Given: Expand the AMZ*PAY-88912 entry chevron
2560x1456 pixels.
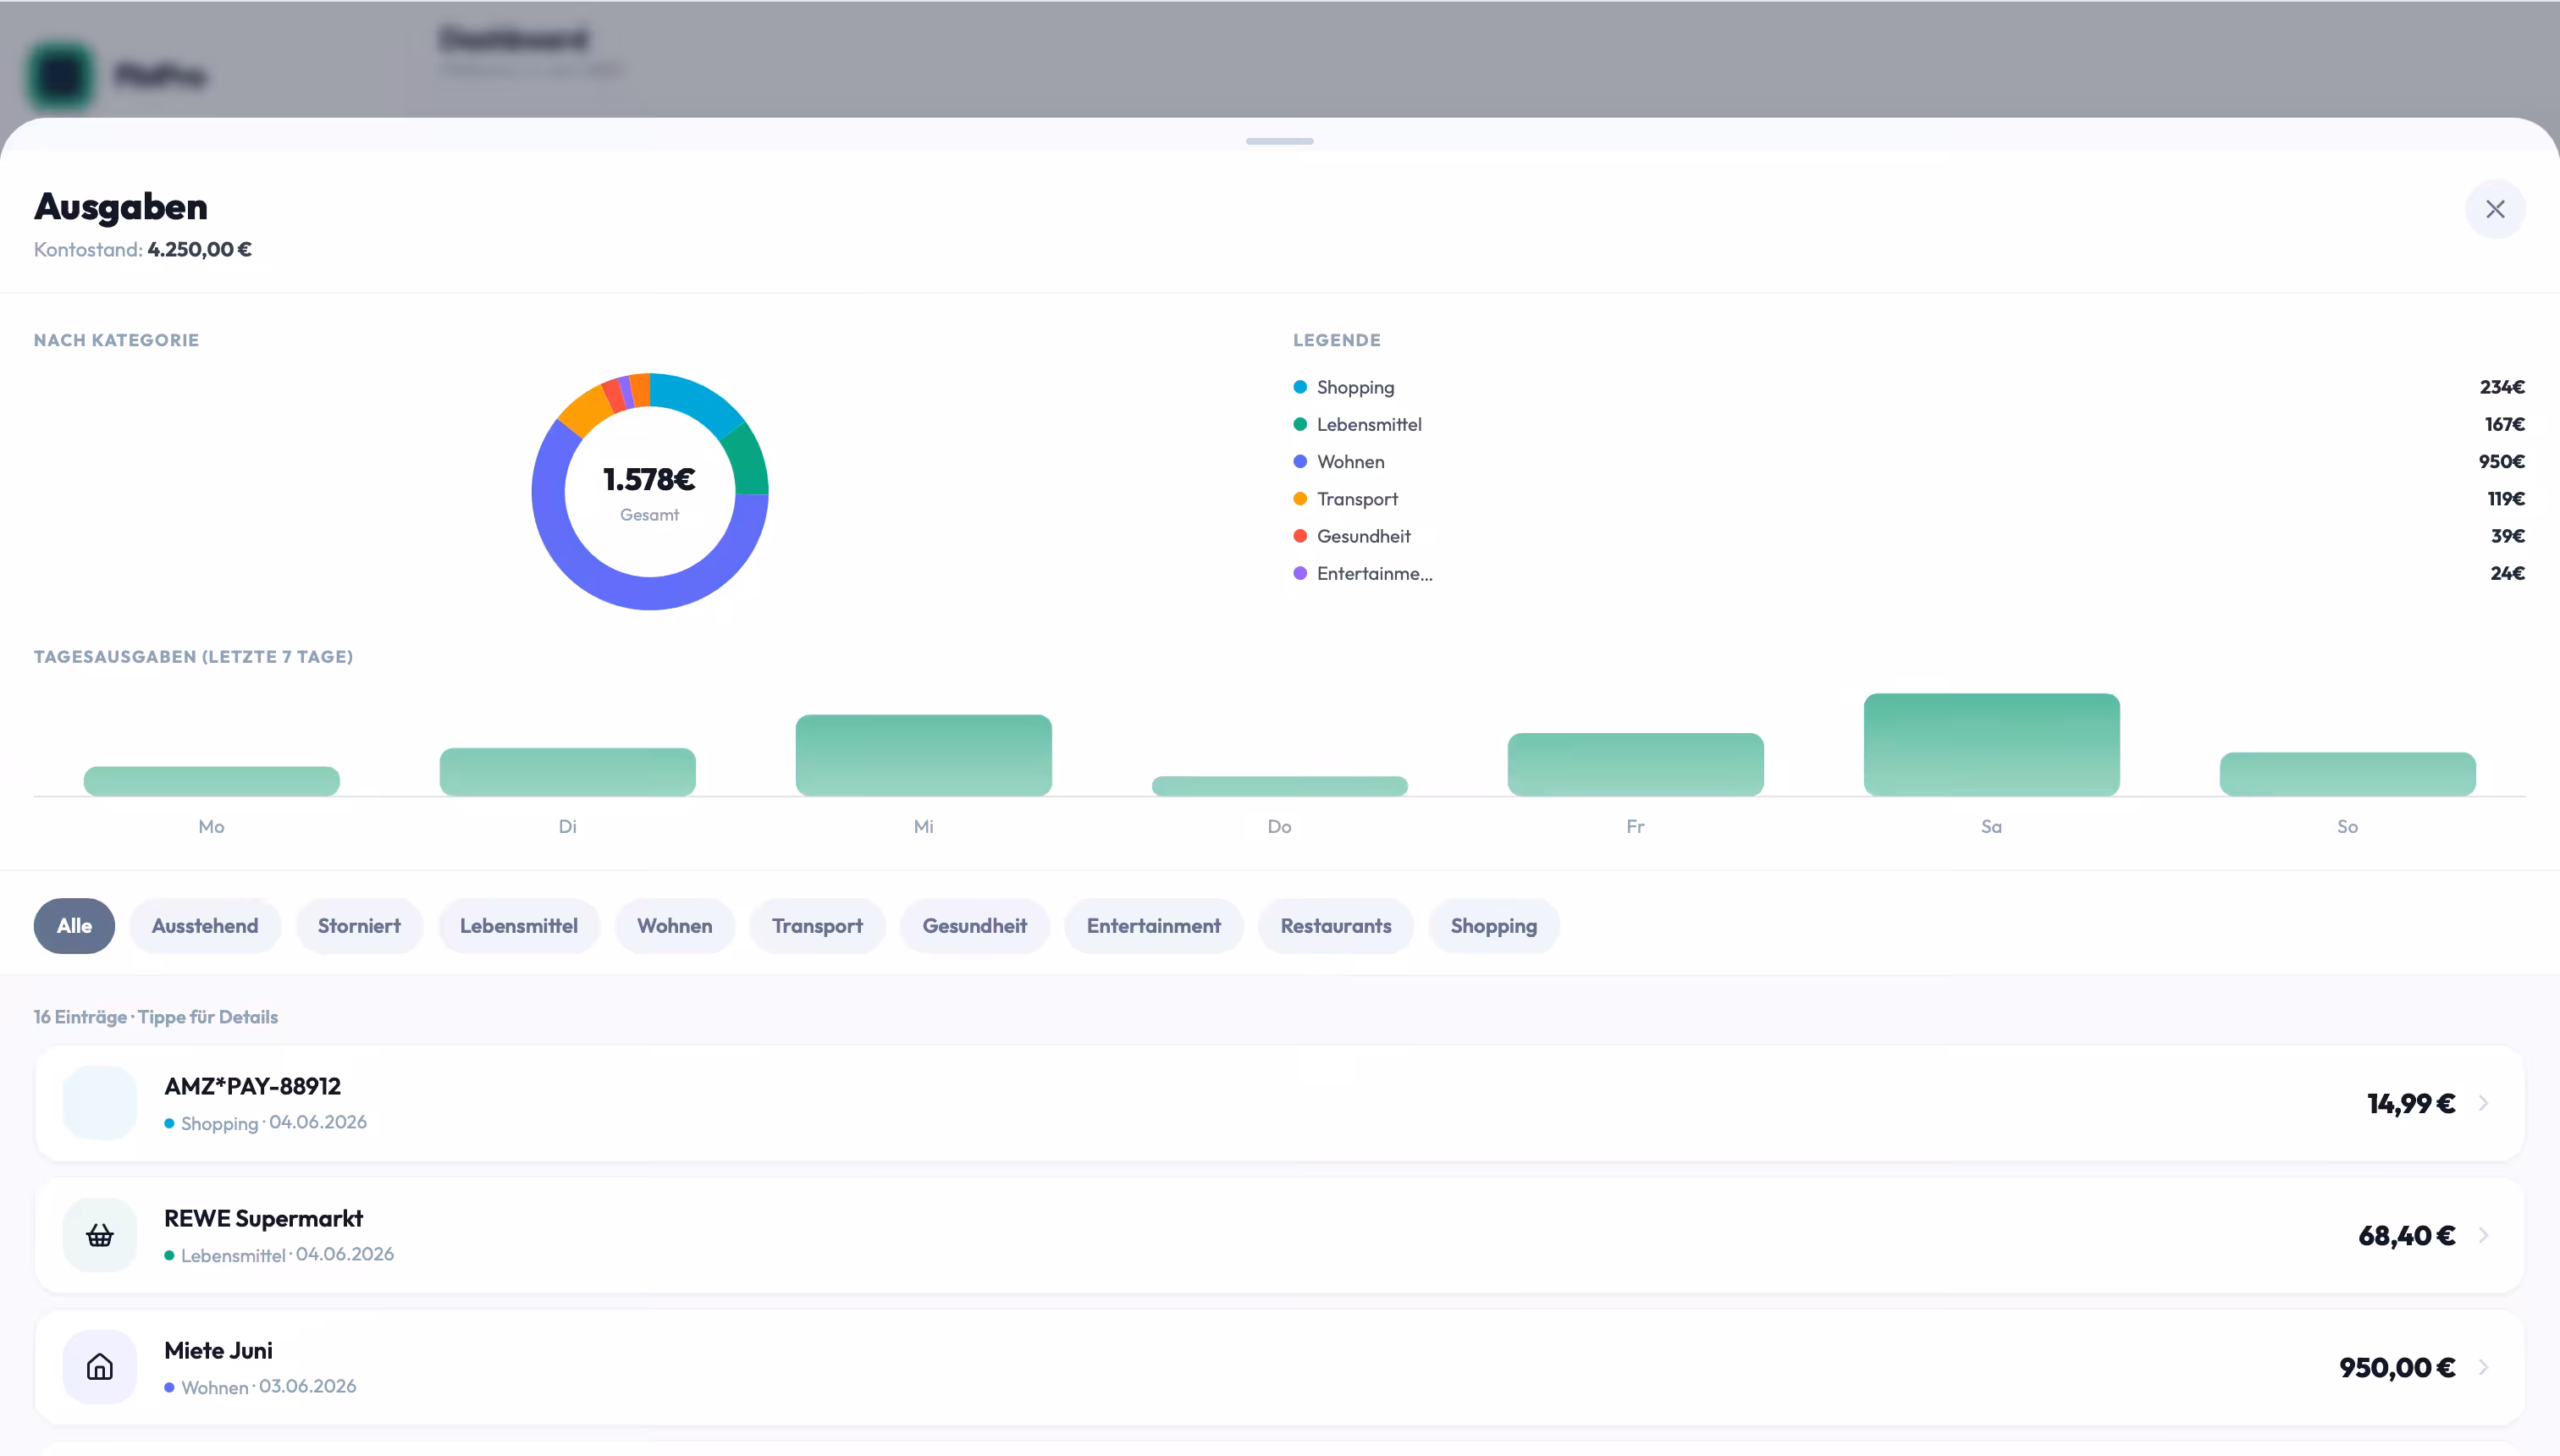Looking at the screenshot, I should click(x=2483, y=1103).
